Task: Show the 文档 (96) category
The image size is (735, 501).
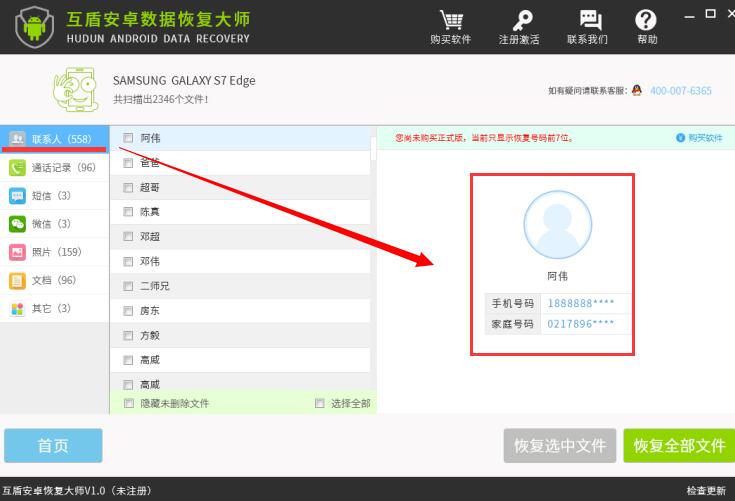Action: click(x=54, y=280)
